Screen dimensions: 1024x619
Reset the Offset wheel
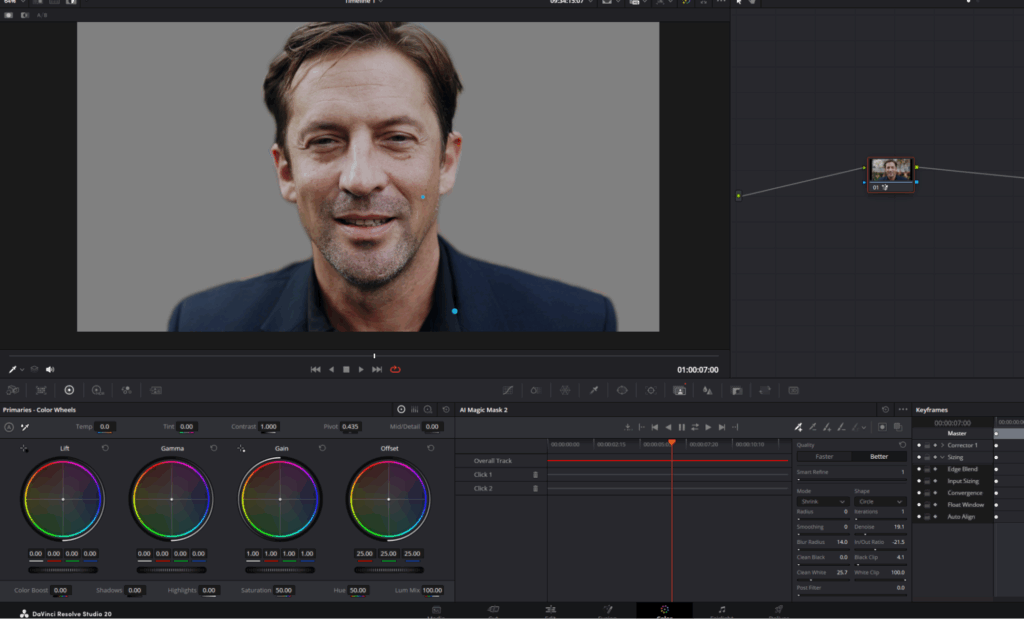coord(430,448)
